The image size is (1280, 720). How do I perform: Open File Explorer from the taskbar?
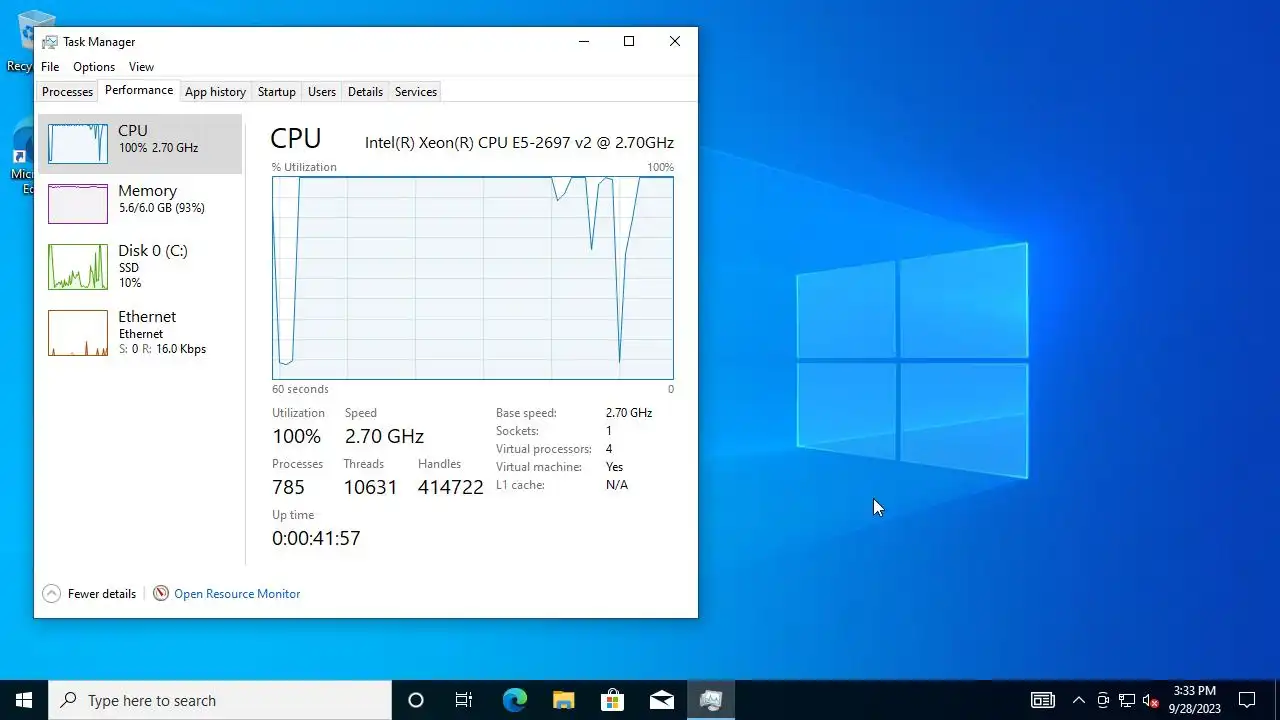(x=563, y=700)
